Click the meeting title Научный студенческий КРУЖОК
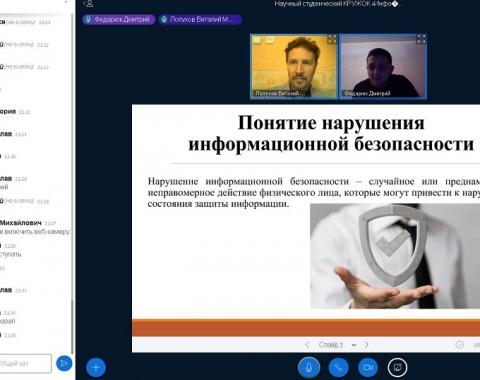This screenshot has height=380, width=480. pos(337,4)
